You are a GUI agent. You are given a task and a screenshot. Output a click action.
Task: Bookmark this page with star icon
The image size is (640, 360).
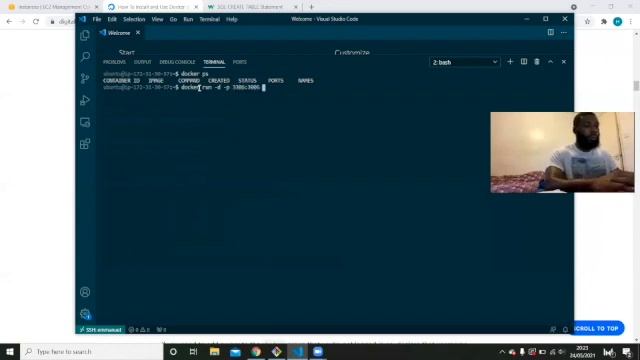(587, 22)
